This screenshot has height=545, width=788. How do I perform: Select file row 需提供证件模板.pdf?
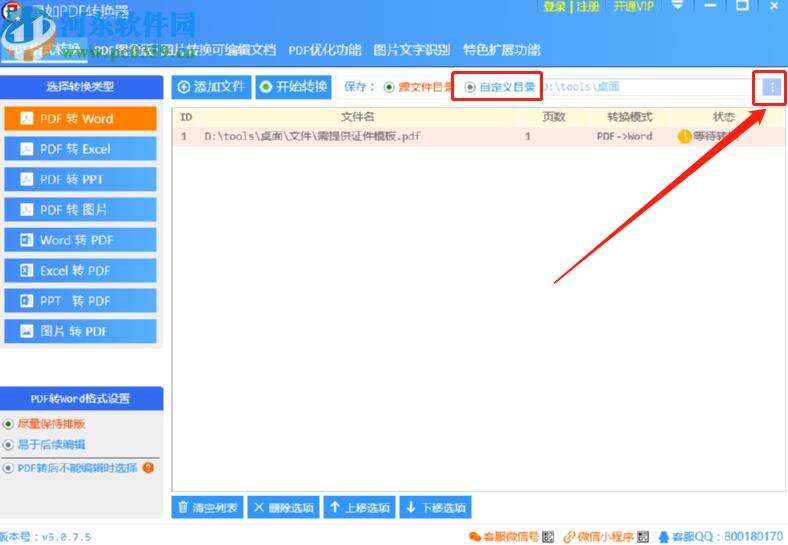coord(478,136)
